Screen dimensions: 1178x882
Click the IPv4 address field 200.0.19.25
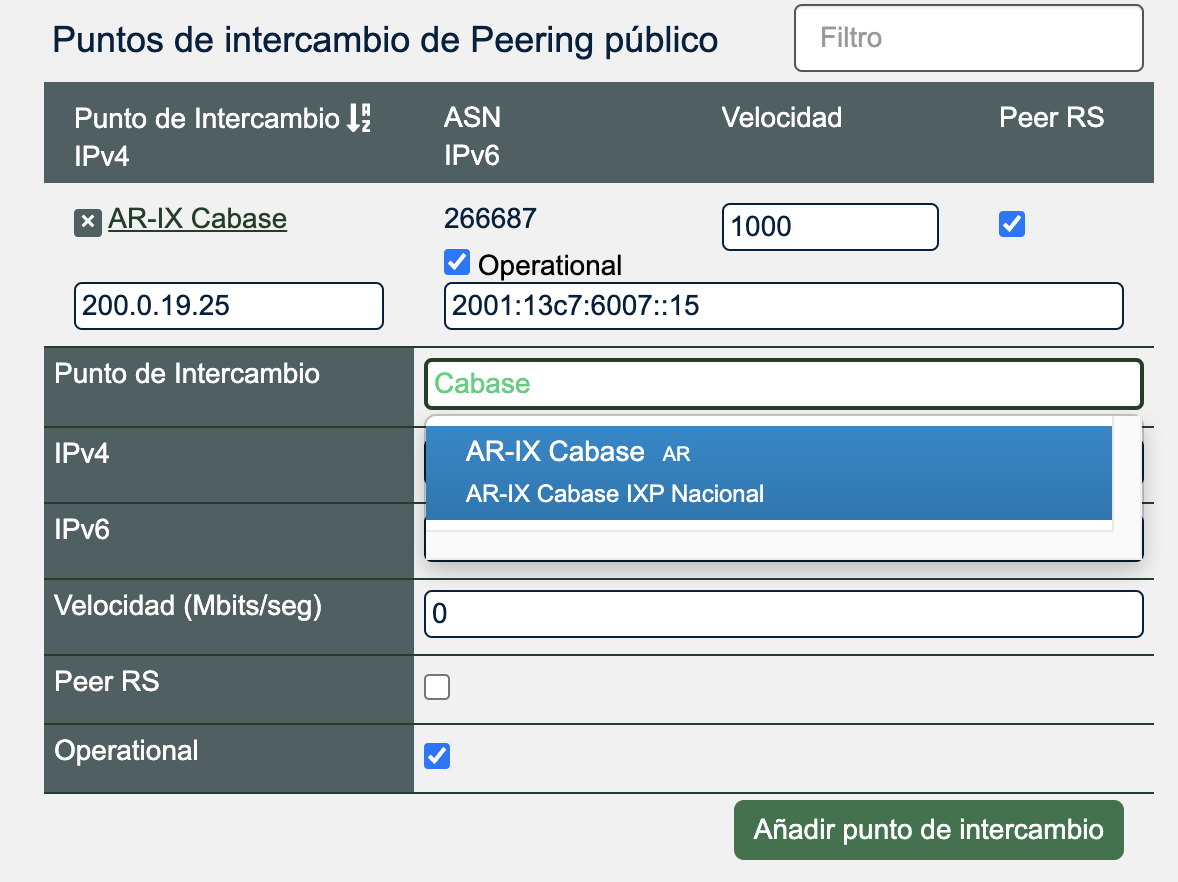click(228, 306)
